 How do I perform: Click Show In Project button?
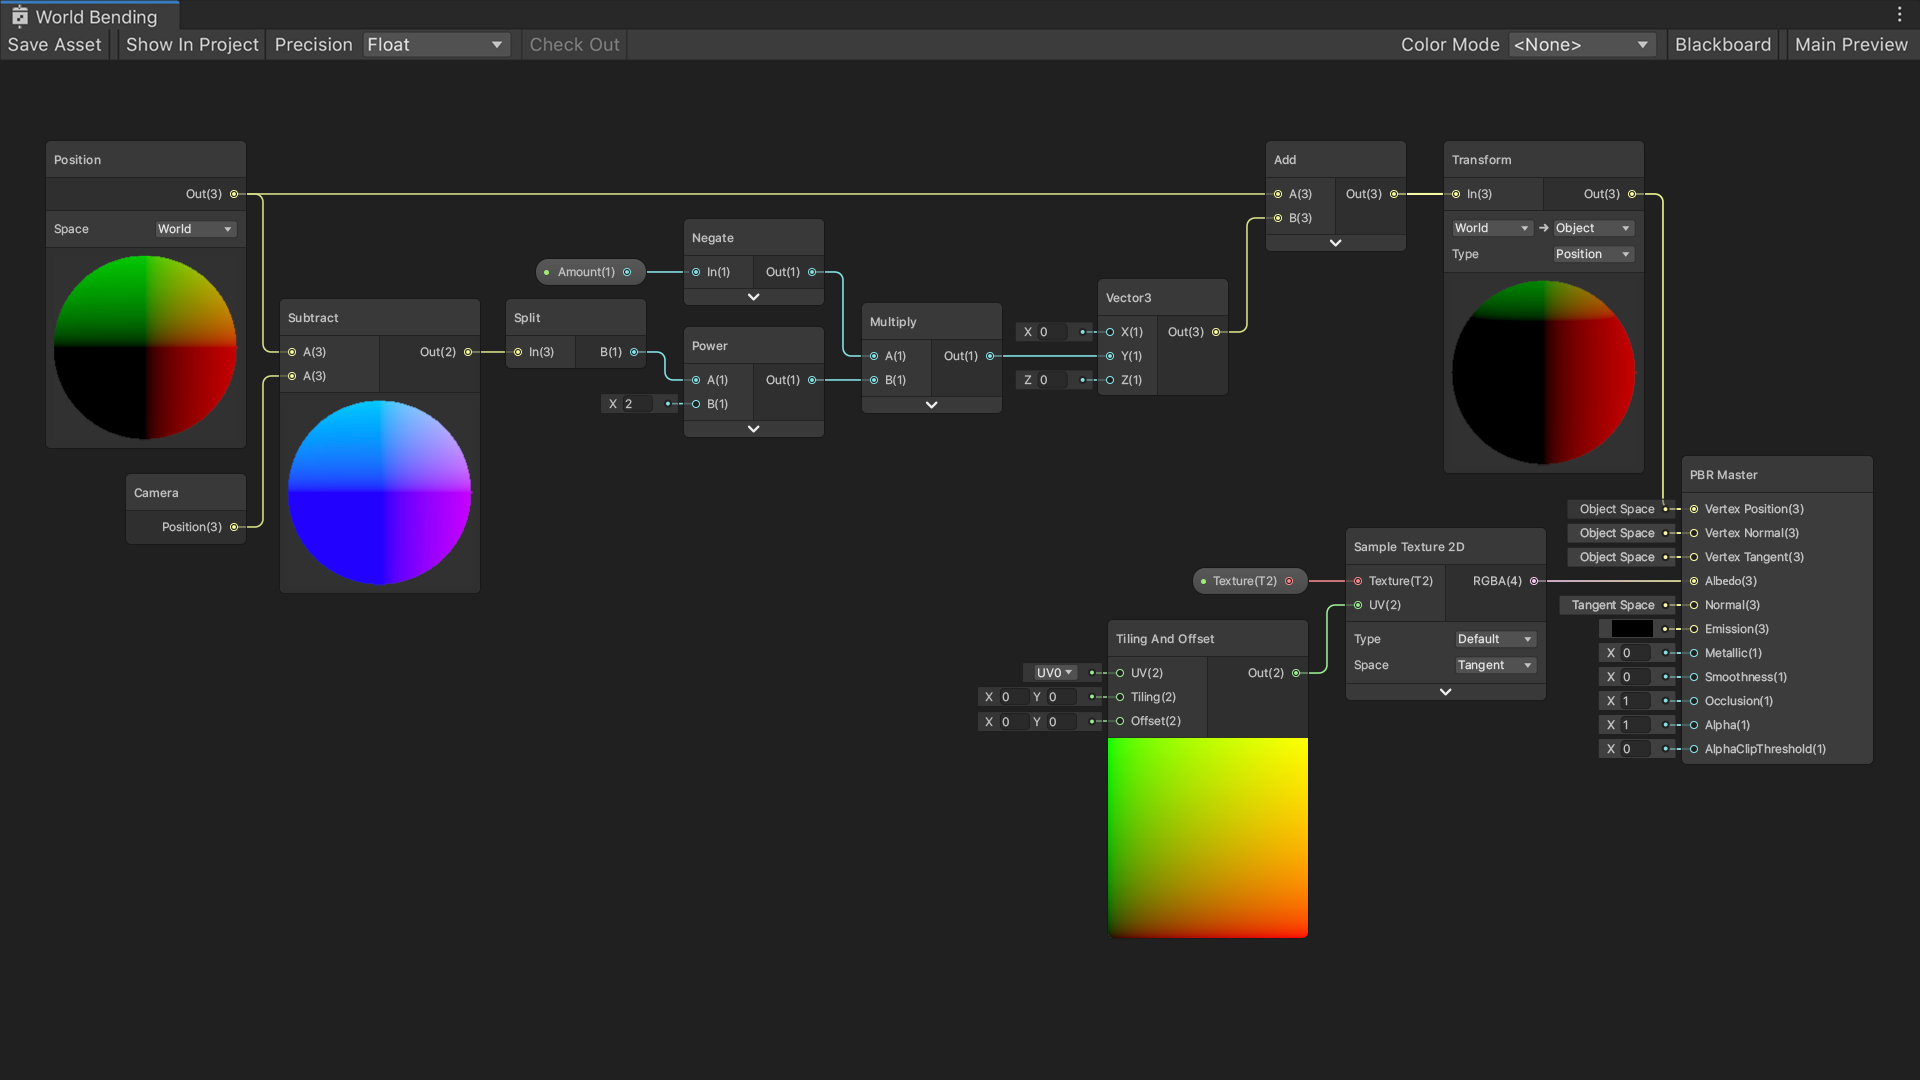192,45
